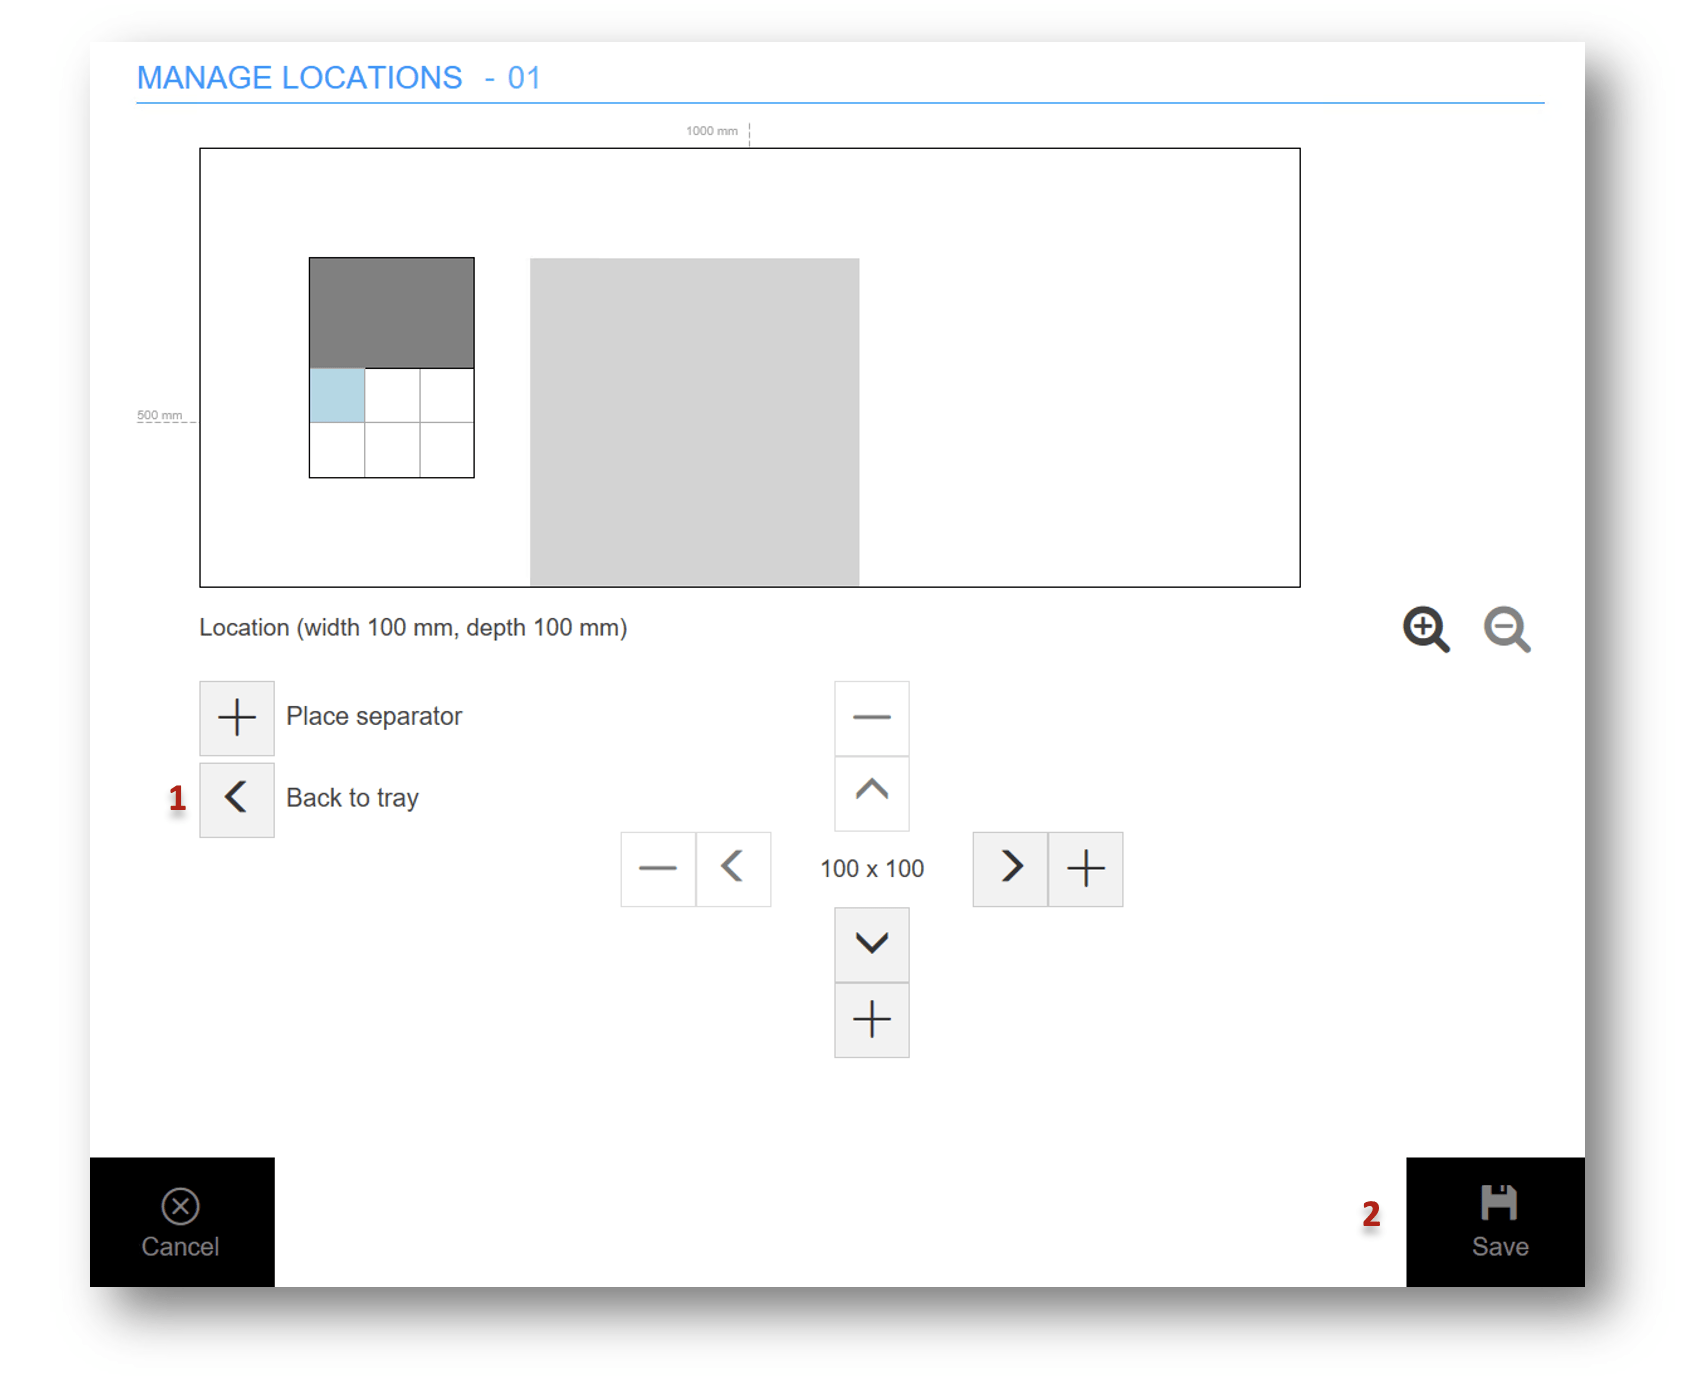The width and height of the screenshot is (1686, 1376).
Task: Select the light blue highlighted location cell
Action: coord(337,396)
